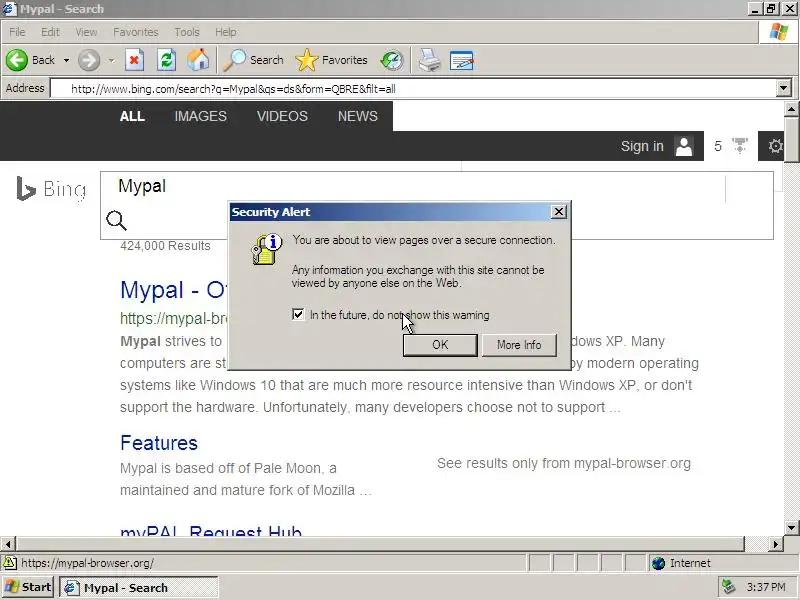Select the Mypal - Search taskbar button
Image resolution: width=800 pixels, height=600 pixels.
(x=139, y=588)
